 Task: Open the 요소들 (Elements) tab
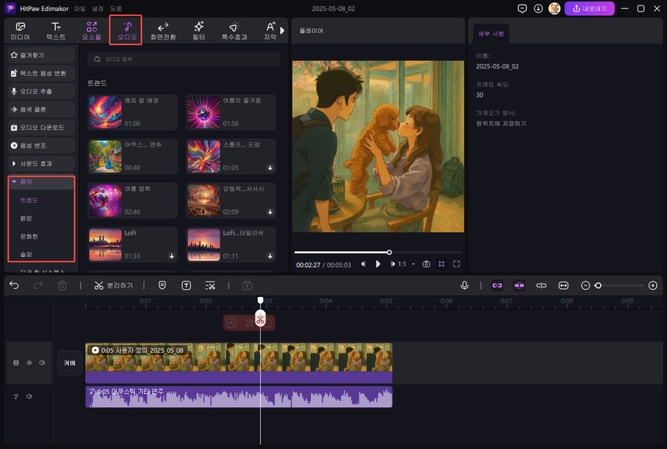pyautogui.click(x=91, y=31)
